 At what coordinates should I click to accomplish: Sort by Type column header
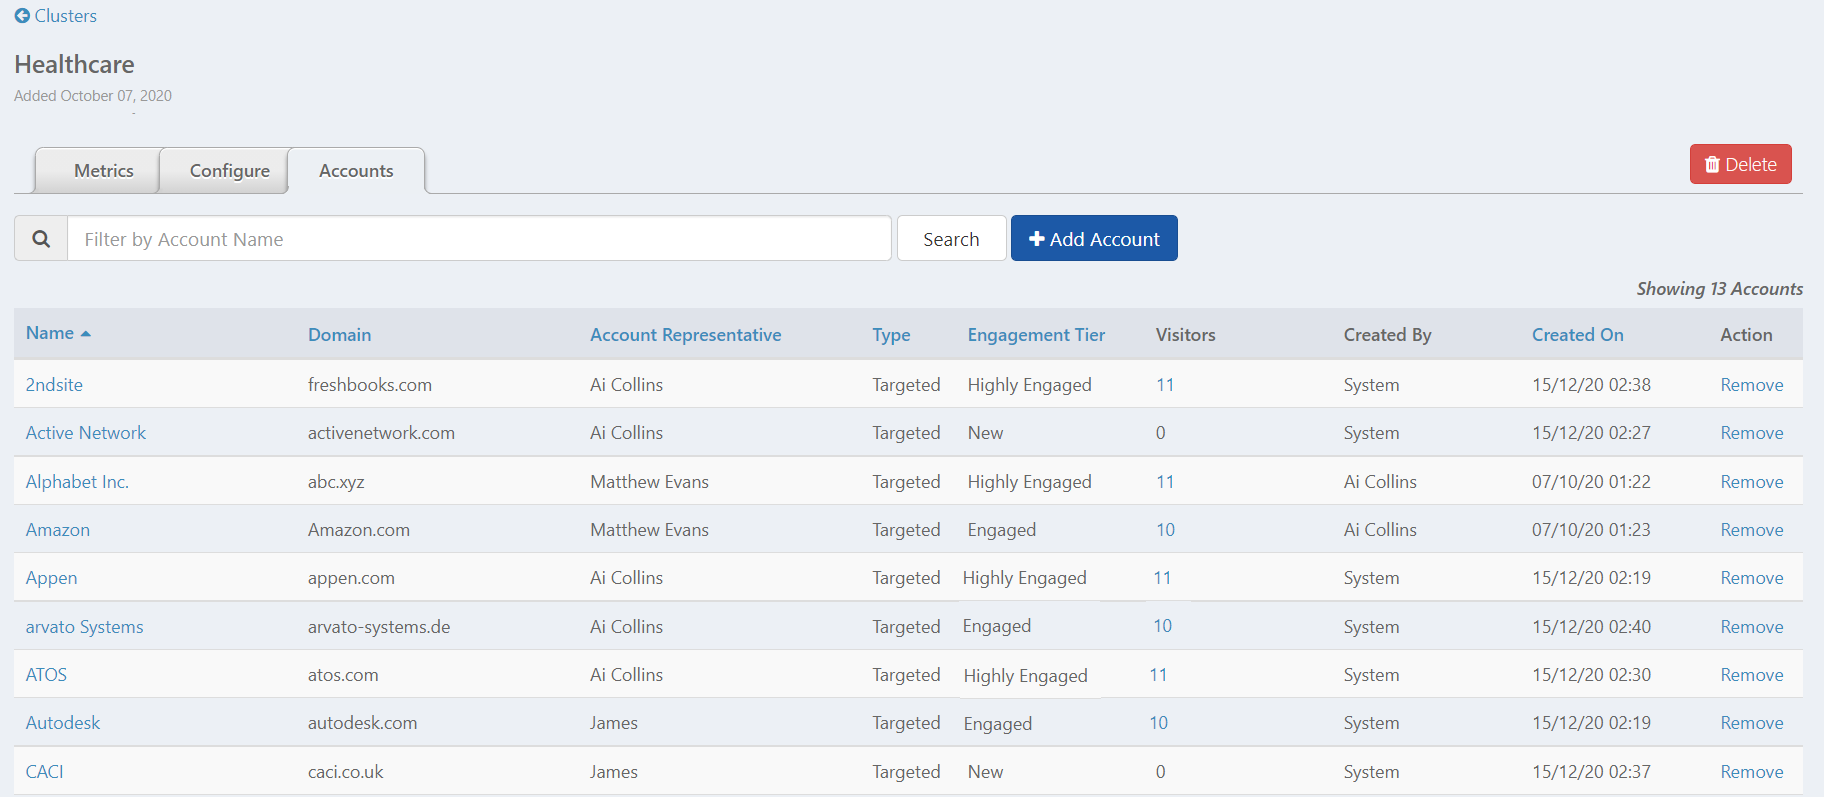point(891,335)
